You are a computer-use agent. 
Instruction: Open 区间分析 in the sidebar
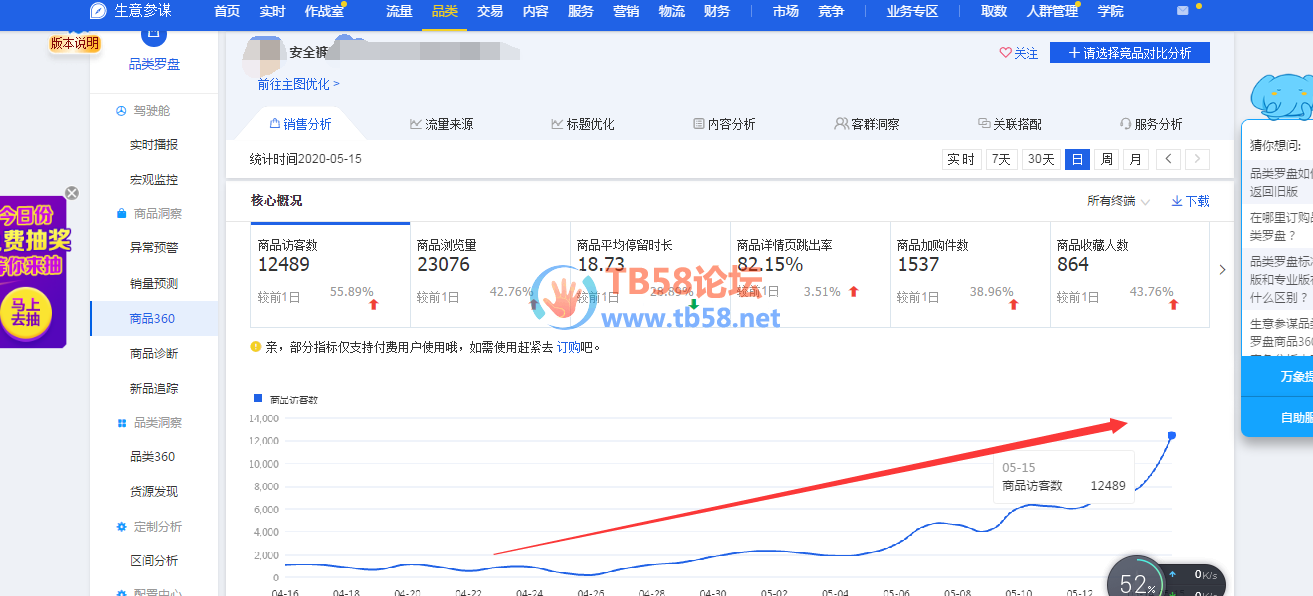(154, 561)
